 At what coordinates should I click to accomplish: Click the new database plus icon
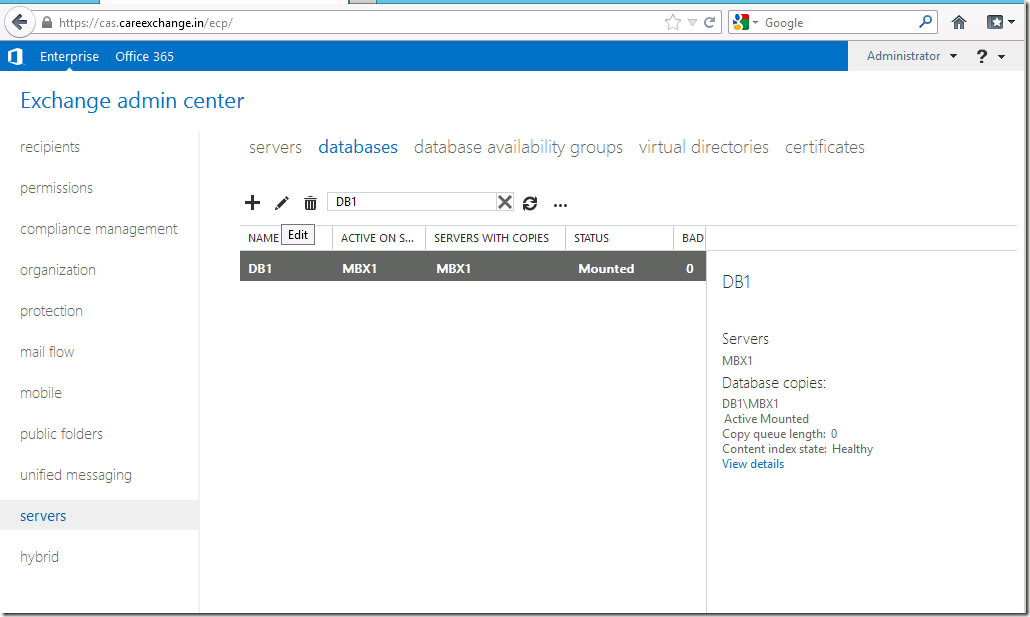click(252, 203)
